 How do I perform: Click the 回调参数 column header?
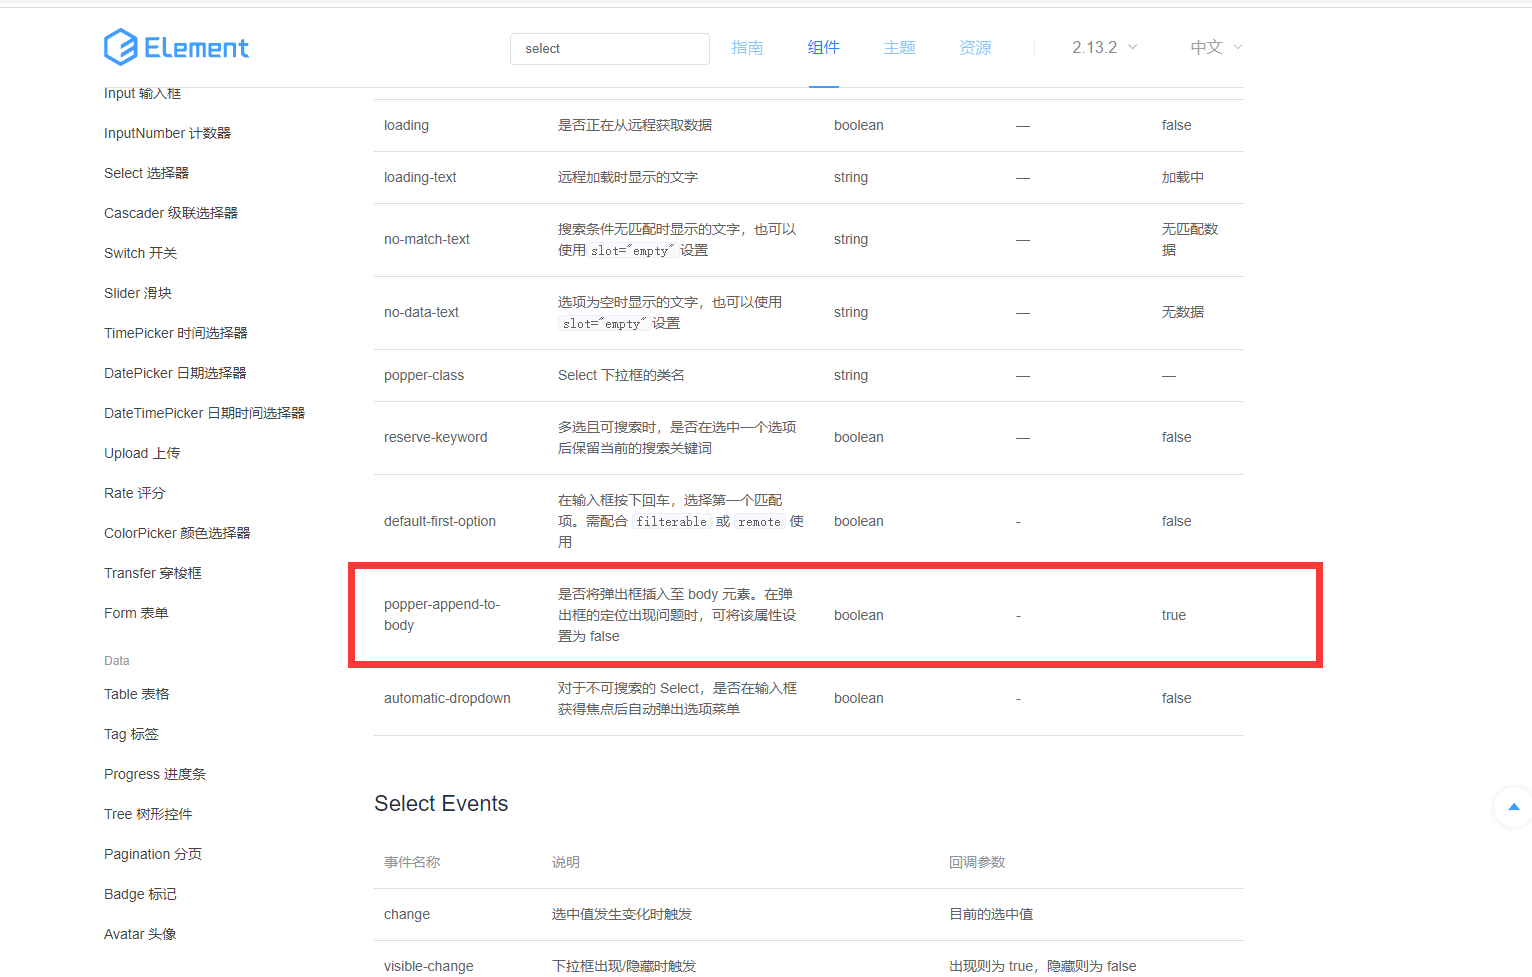[977, 862]
